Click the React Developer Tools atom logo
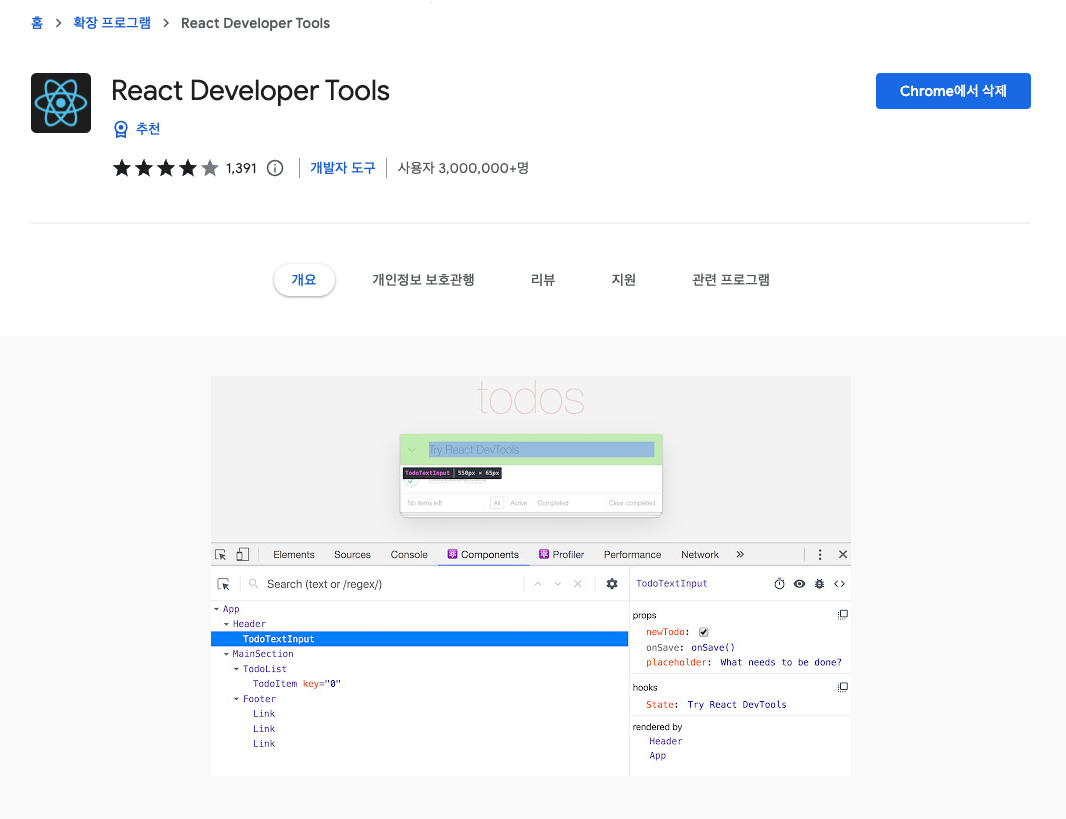 pyautogui.click(x=61, y=103)
